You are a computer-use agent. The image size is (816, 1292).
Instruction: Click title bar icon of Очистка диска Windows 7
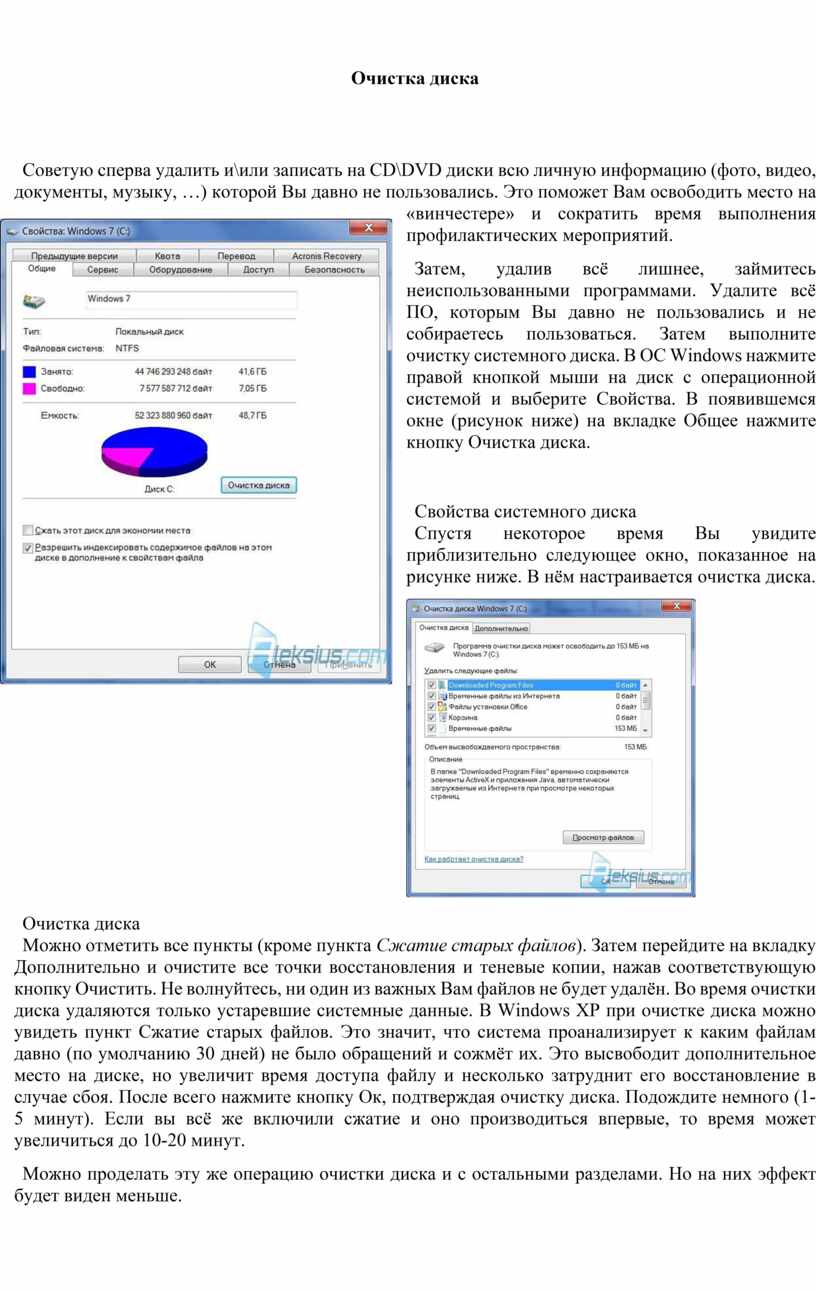[416, 608]
